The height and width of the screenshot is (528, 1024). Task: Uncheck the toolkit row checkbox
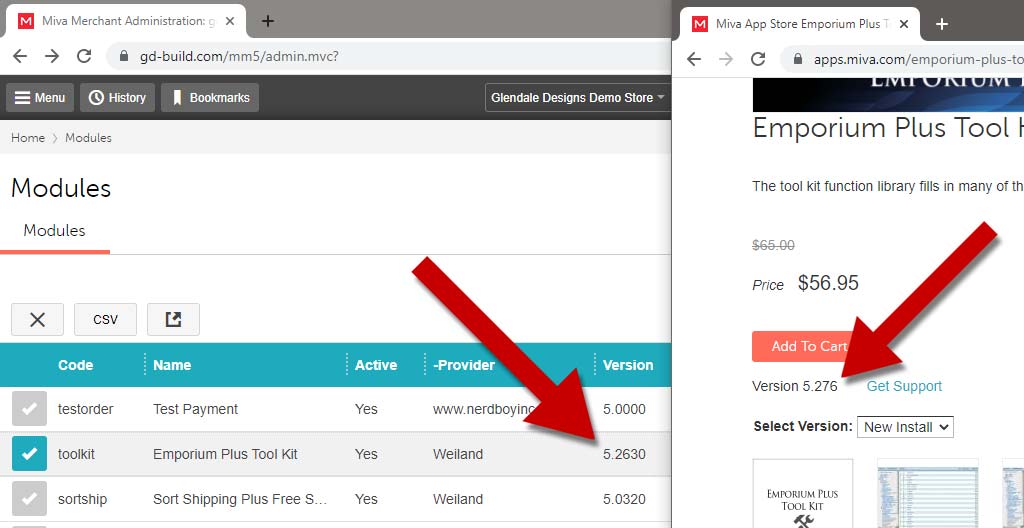(x=29, y=454)
